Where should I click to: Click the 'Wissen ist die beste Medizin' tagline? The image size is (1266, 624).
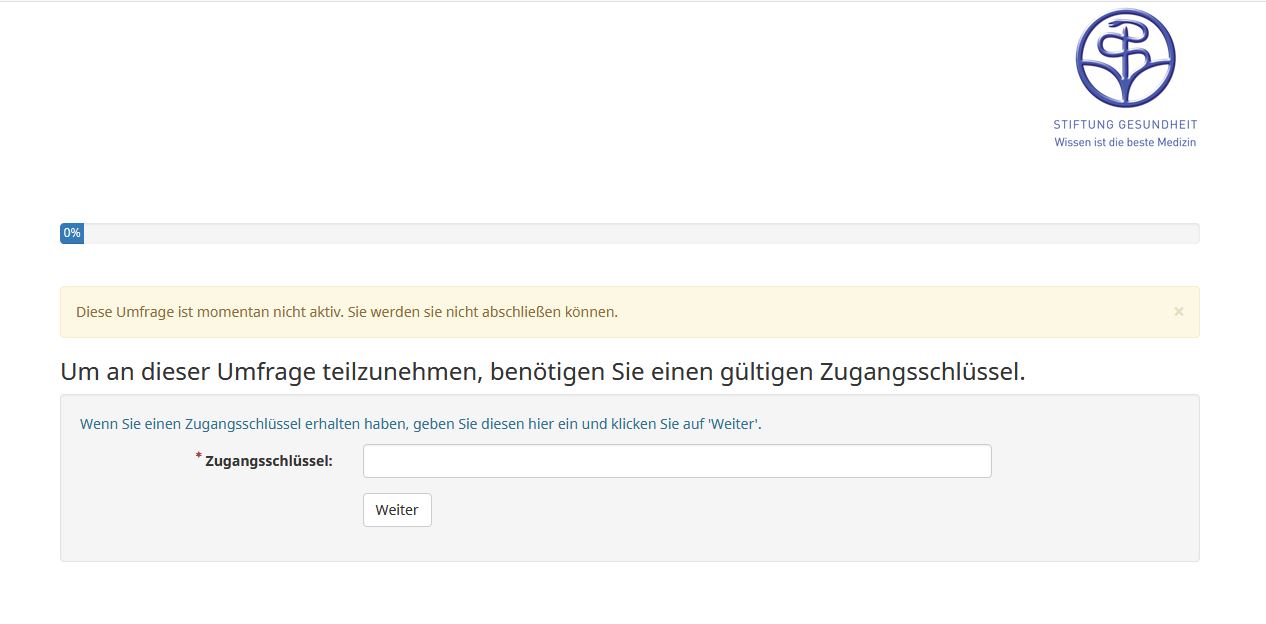[x=1125, y=142]
